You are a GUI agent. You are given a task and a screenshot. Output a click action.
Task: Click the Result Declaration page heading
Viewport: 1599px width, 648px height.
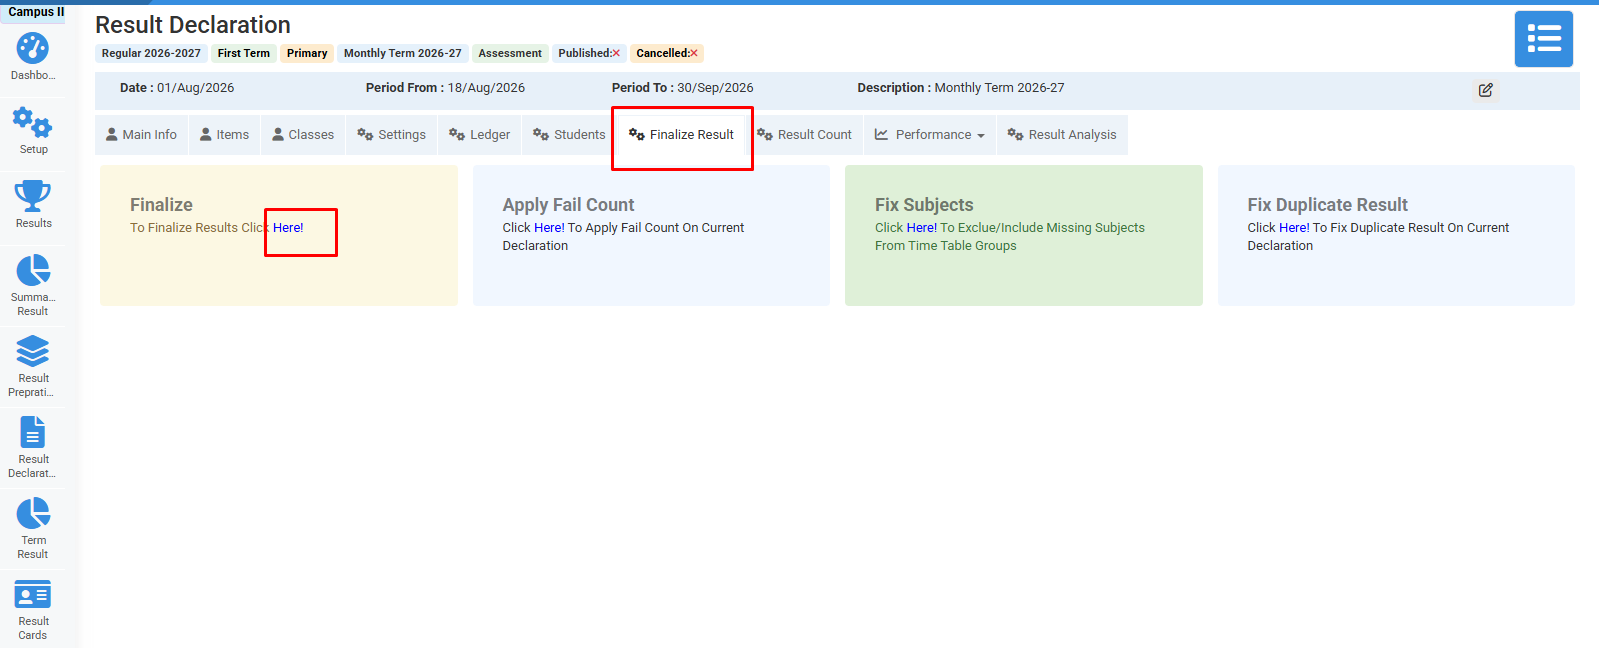[x=193, y=25]
